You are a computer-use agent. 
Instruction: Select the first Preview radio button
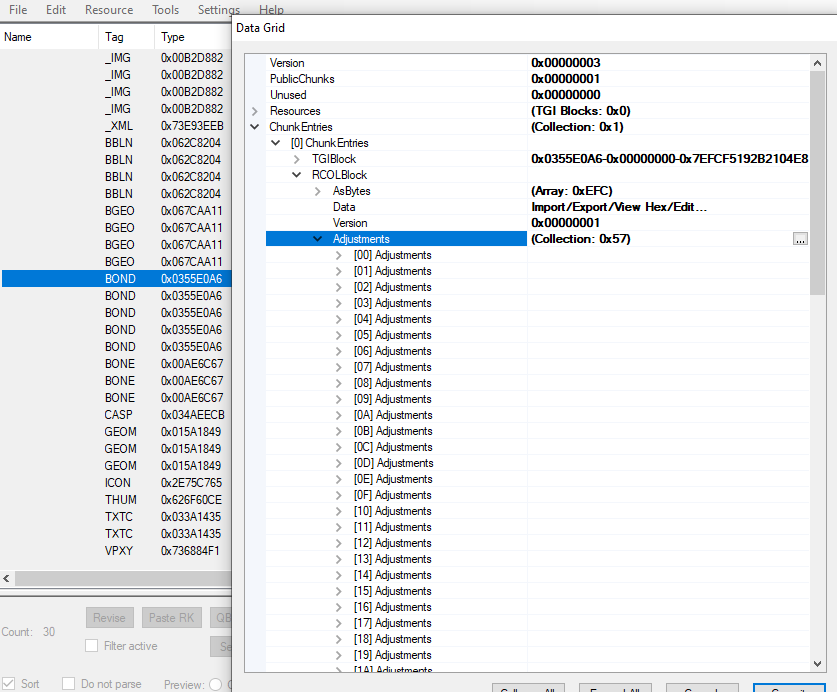click(x=216, y=684)
